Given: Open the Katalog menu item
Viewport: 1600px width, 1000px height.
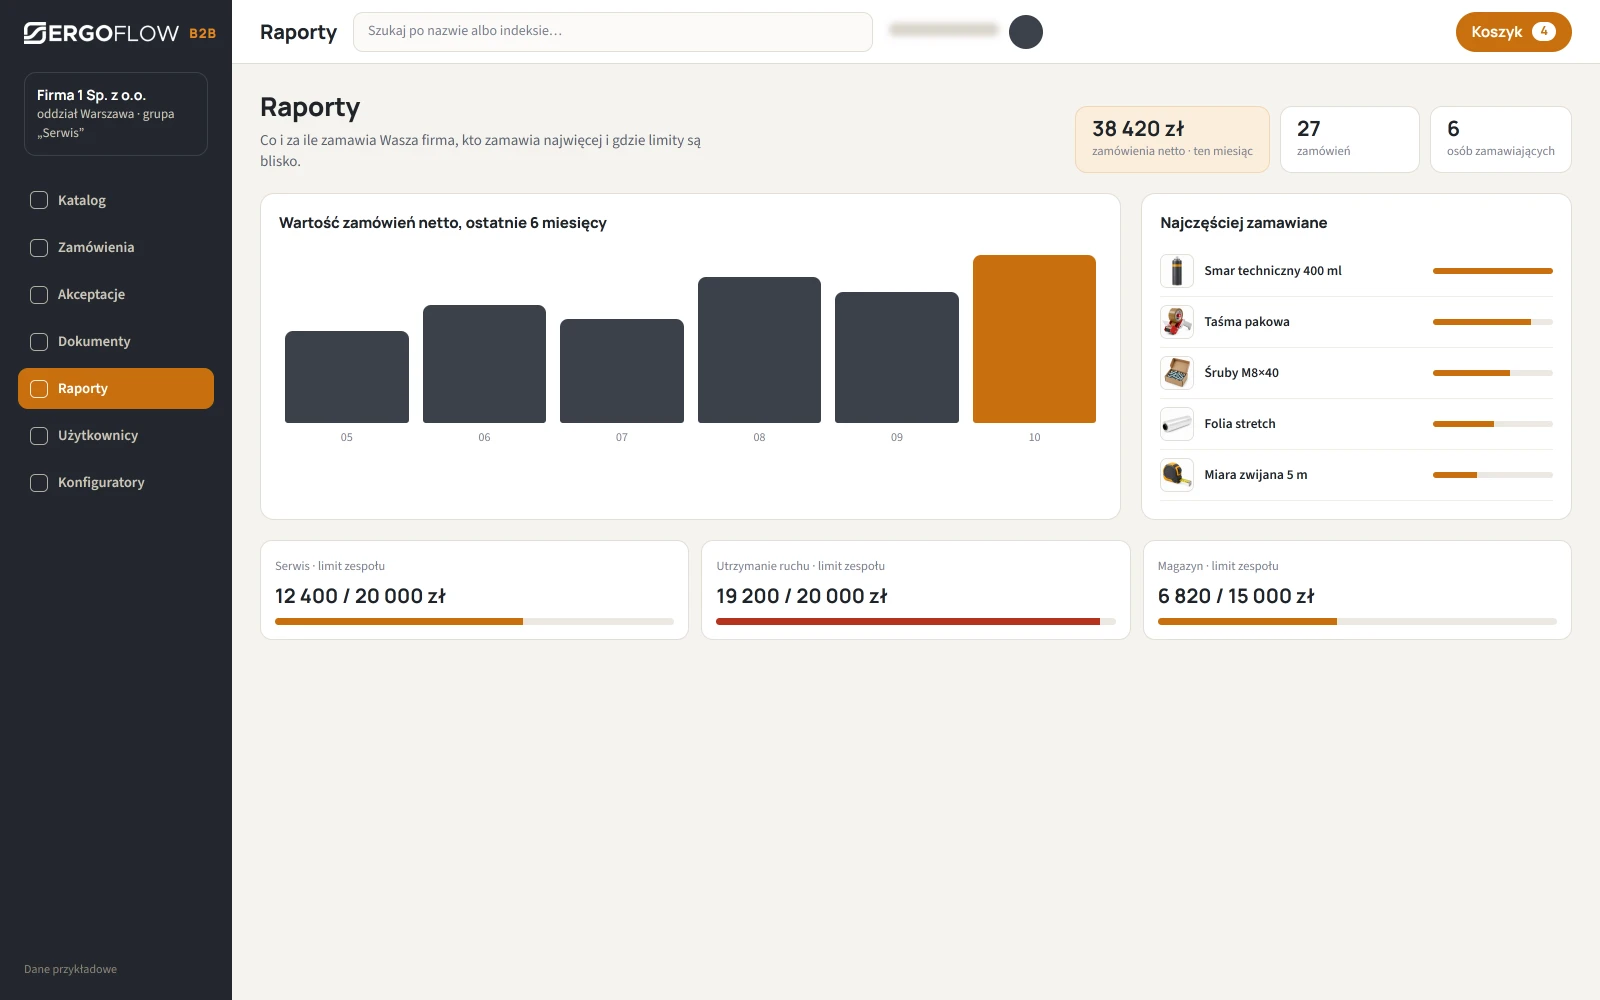Looking at the screenshot, I should tap(116, 200).
